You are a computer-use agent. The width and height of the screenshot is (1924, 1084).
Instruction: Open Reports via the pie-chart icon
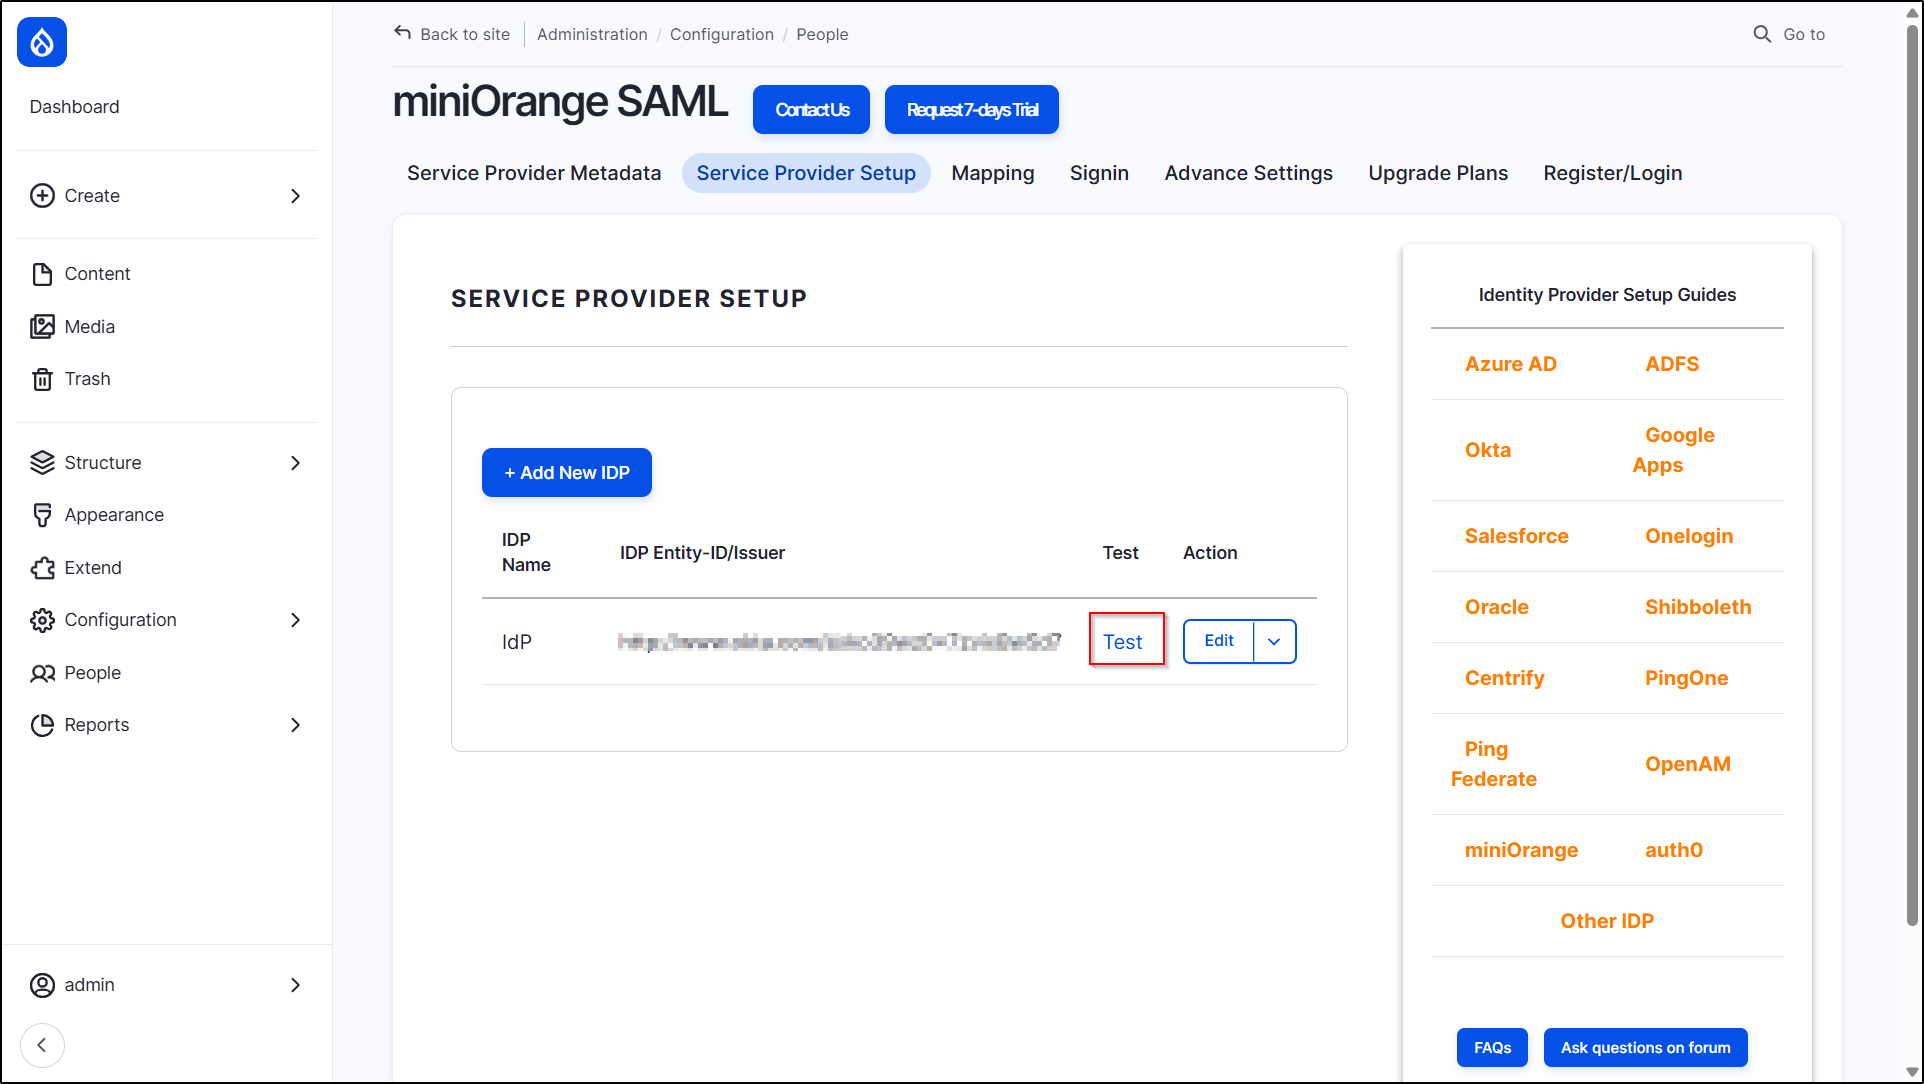point(42,724)
